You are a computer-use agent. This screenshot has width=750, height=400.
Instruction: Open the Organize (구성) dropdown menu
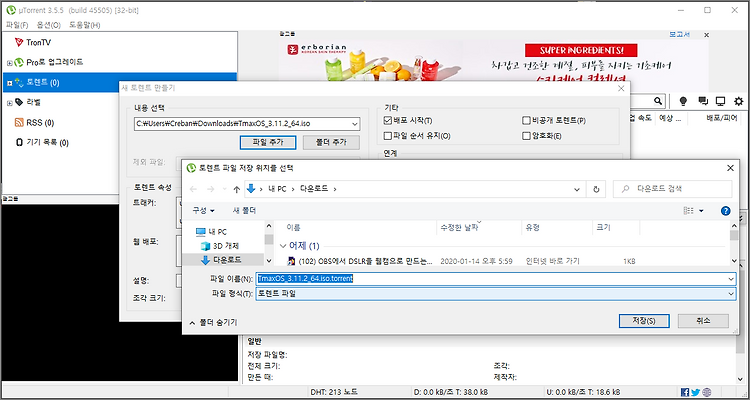point(204,211)
